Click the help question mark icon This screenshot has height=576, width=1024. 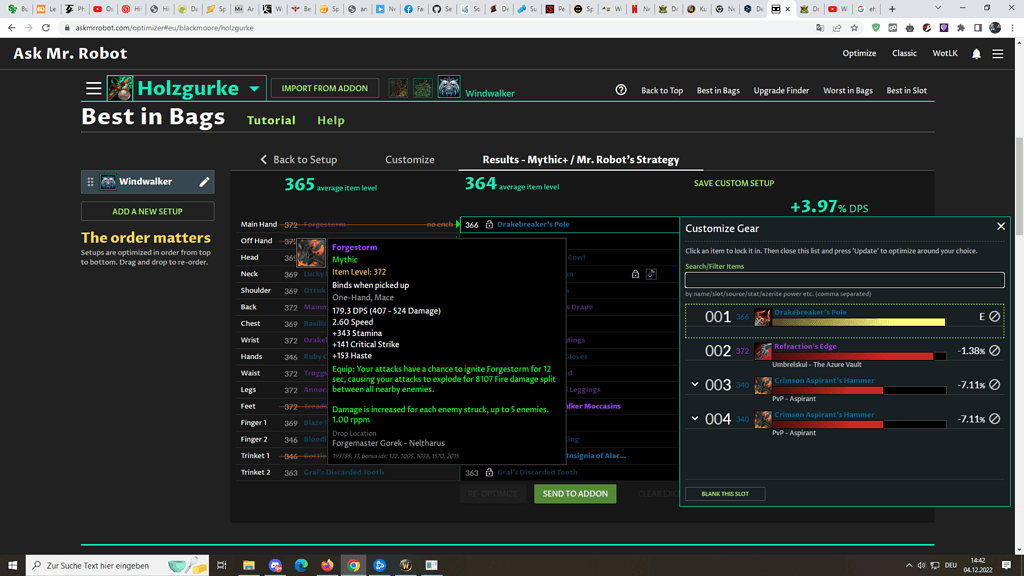point(621,90)
